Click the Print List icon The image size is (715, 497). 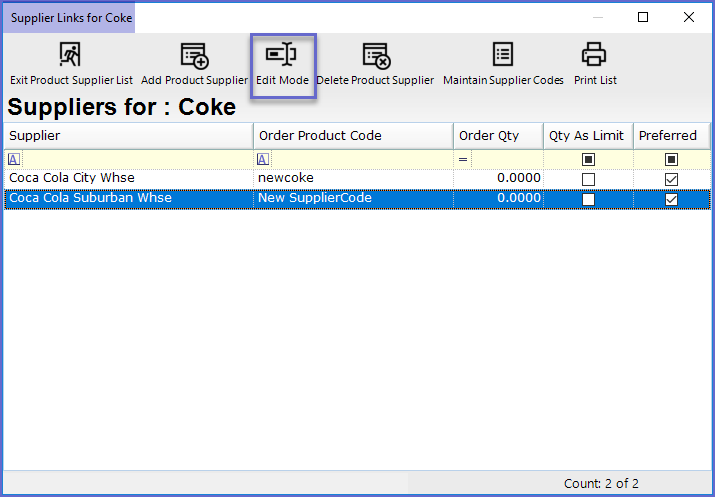[x=595, y=56]
